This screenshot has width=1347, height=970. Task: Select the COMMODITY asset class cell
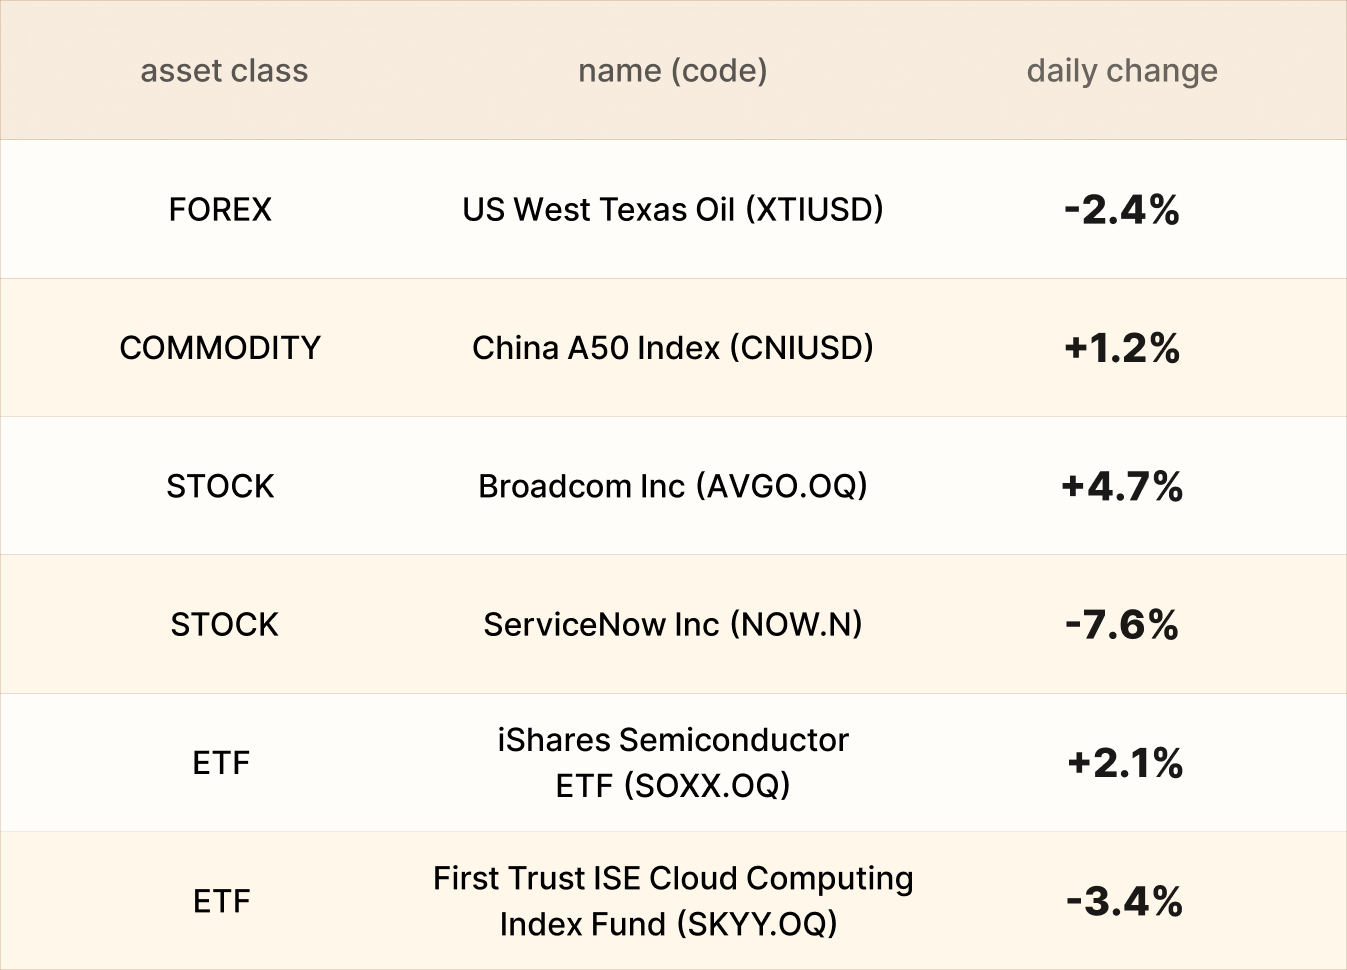(x=220, y=348)
